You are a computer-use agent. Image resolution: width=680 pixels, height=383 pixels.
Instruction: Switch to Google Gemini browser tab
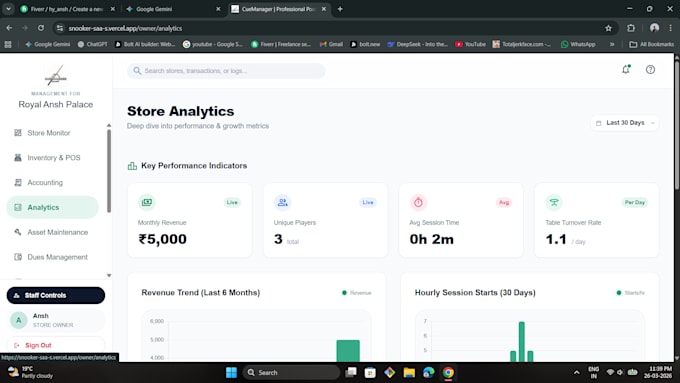pyautogui.click(x=173, y=9)
